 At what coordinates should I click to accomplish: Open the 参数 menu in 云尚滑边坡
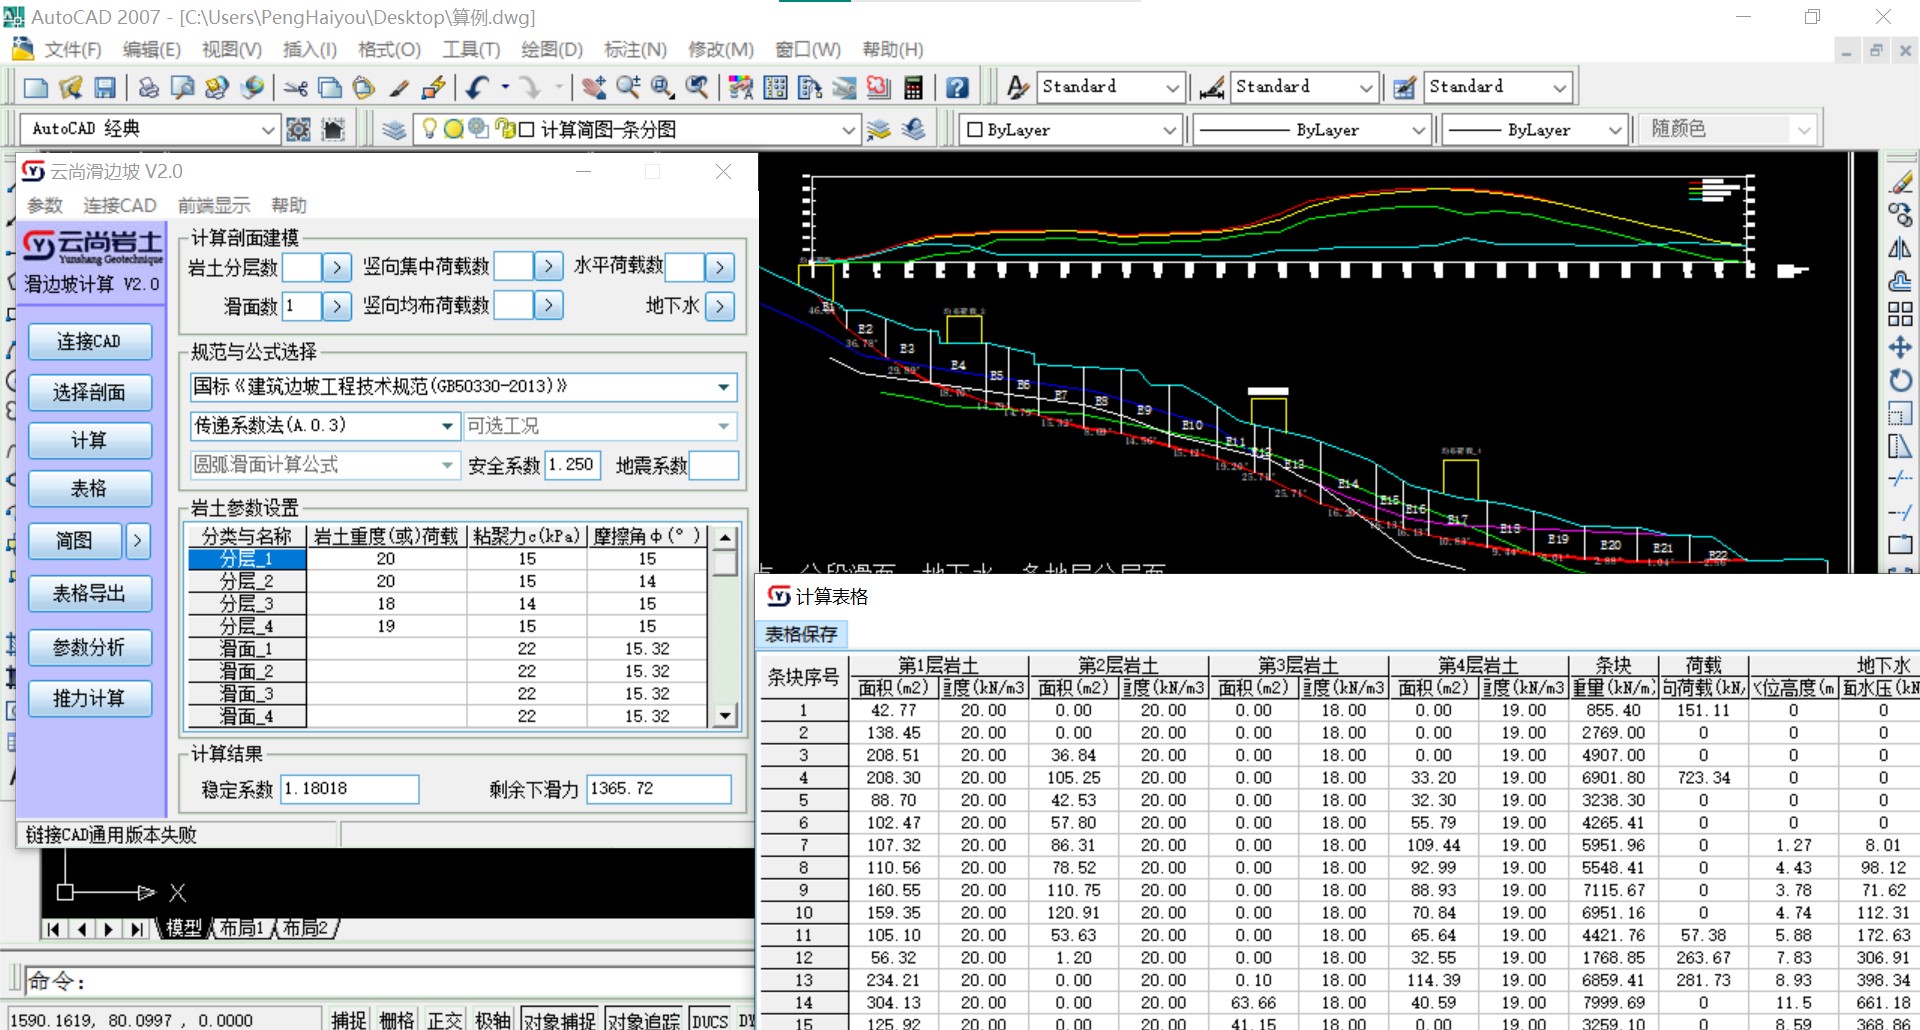coord(45,205)
